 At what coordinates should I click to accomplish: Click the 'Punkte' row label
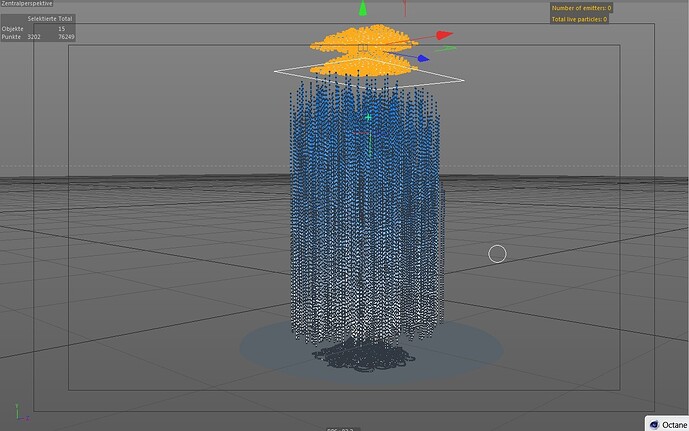pos(11,37)
